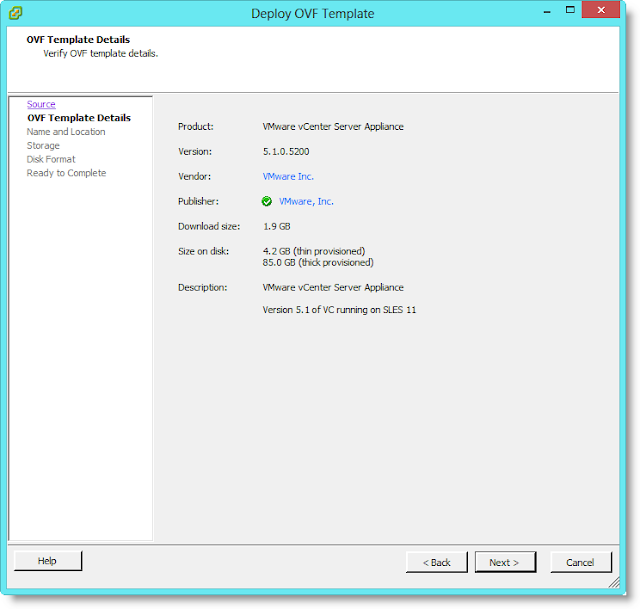Screen dimensions: 640x609
Task: Minimize the Deploy OVF Template window
Action: [547, 11]
